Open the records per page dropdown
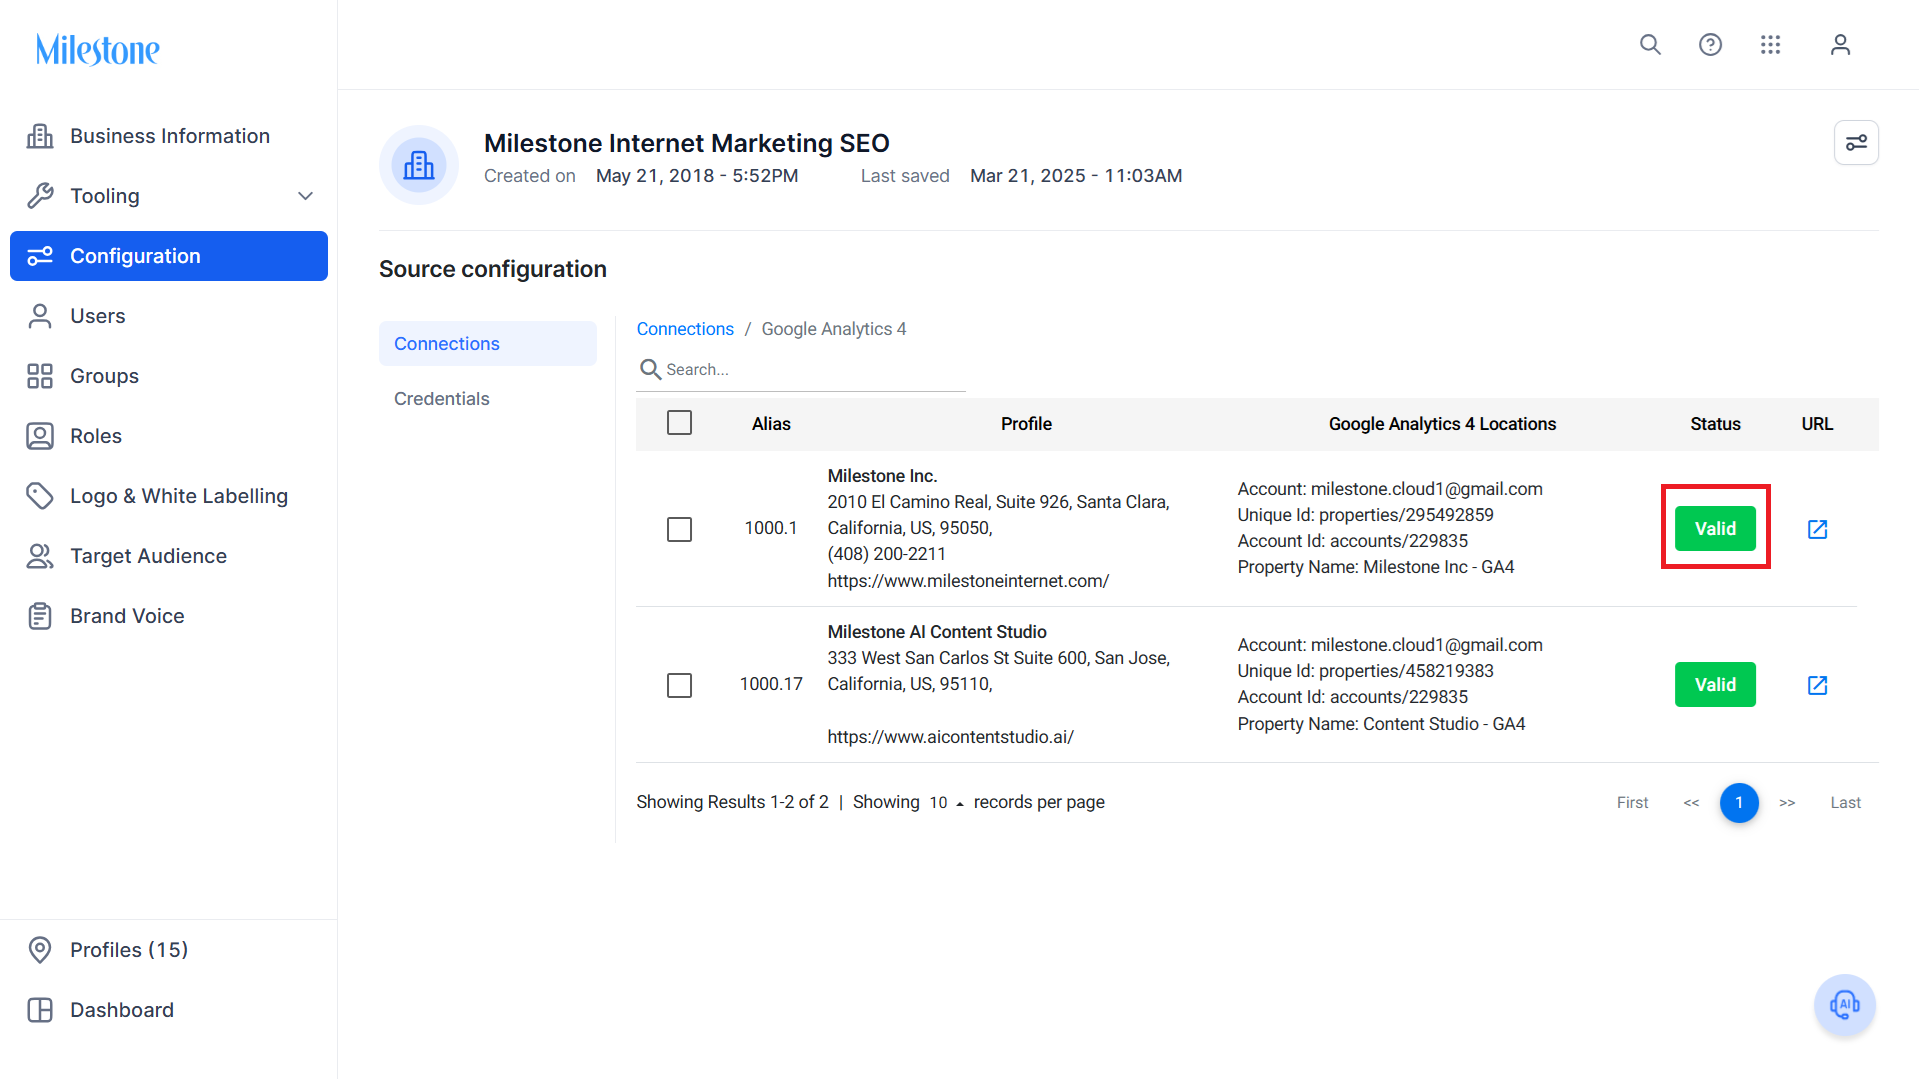Viewport: 1919px width, 1079px height. click(x=946, y=803)
